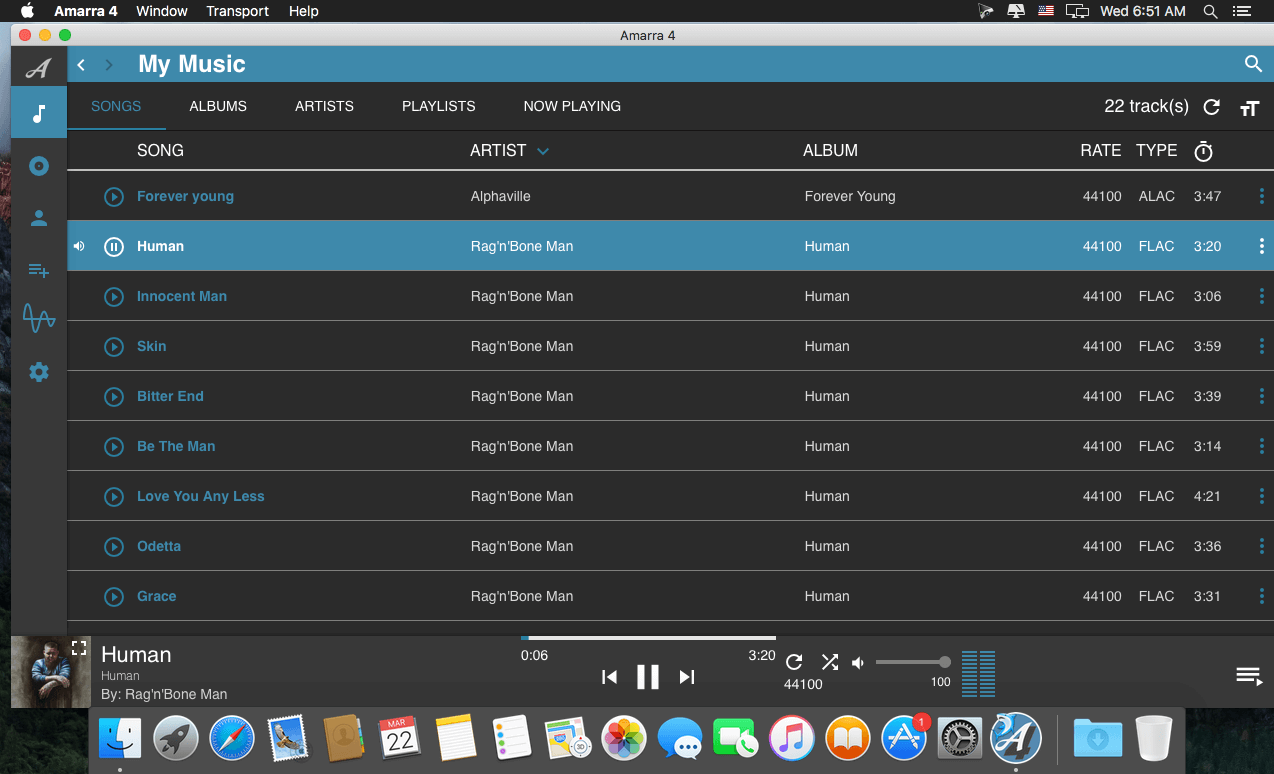Image resolution: width=1274 pixels, height=774 pixels.
Task: Sort by the duration stopwatch column header
Action: click(1204, 151)
